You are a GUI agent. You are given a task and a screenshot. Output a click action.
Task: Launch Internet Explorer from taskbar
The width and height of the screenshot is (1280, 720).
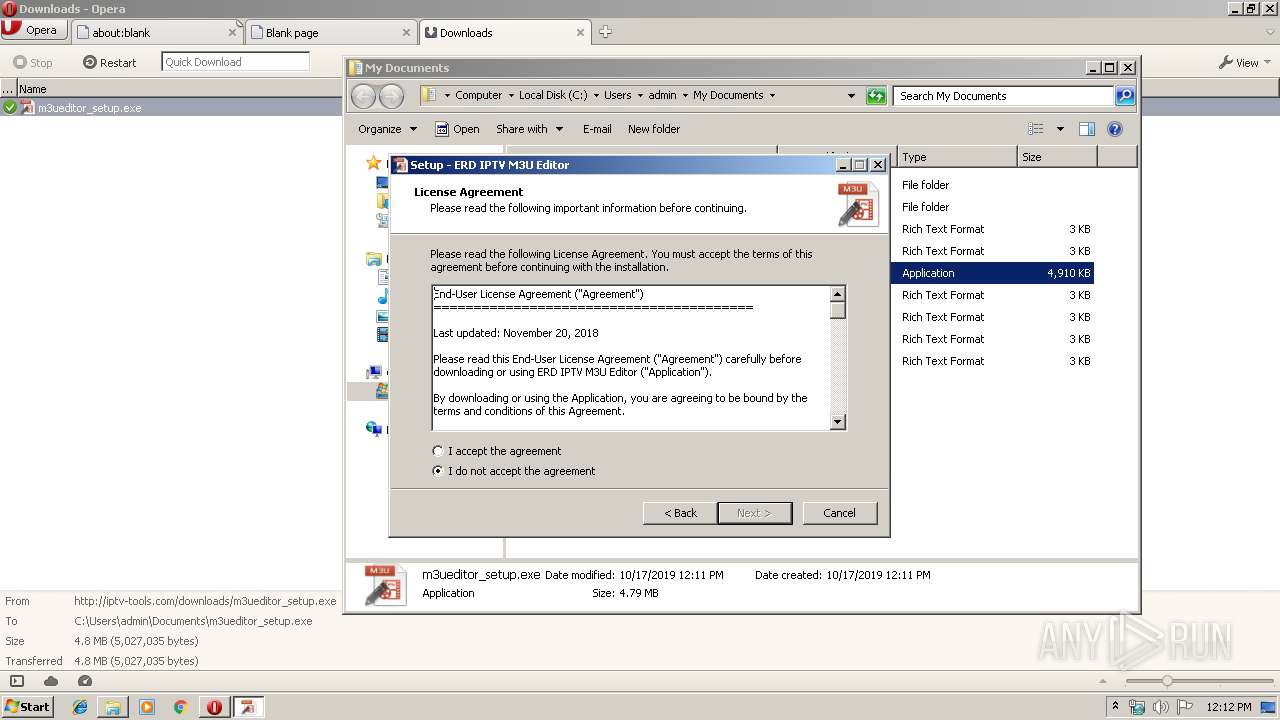[80, 707]
